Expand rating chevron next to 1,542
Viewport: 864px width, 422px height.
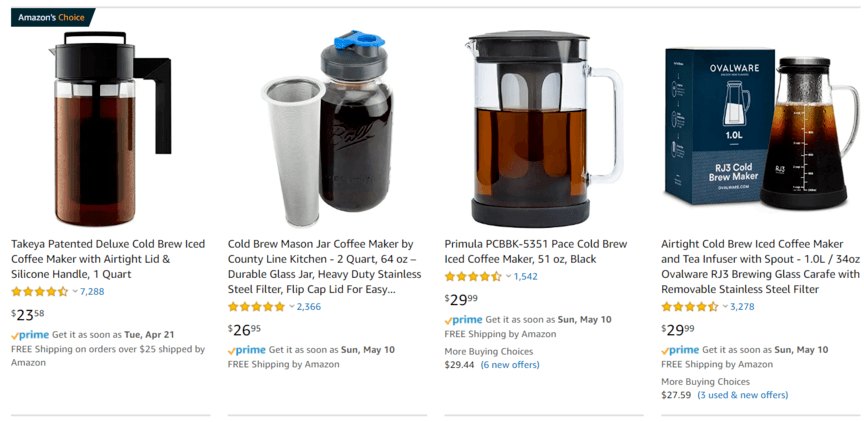point(509,277)
